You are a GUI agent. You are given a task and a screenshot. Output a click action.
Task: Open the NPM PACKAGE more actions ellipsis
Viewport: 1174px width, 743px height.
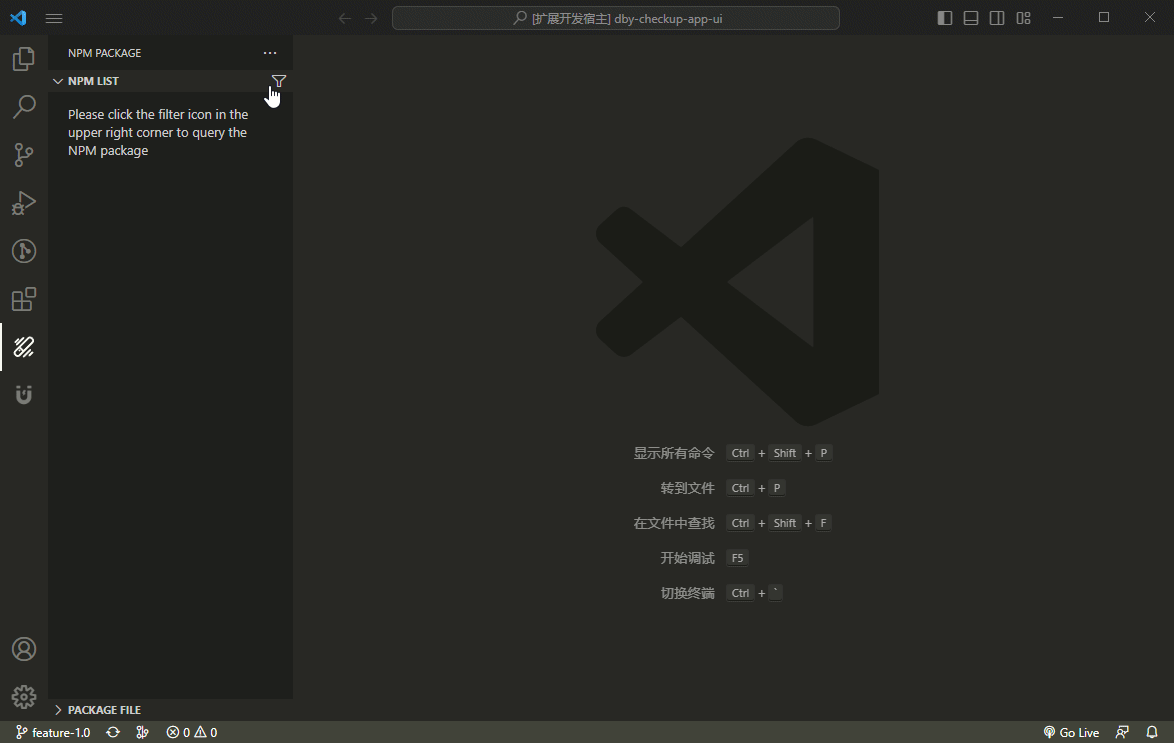pos(270,53)
